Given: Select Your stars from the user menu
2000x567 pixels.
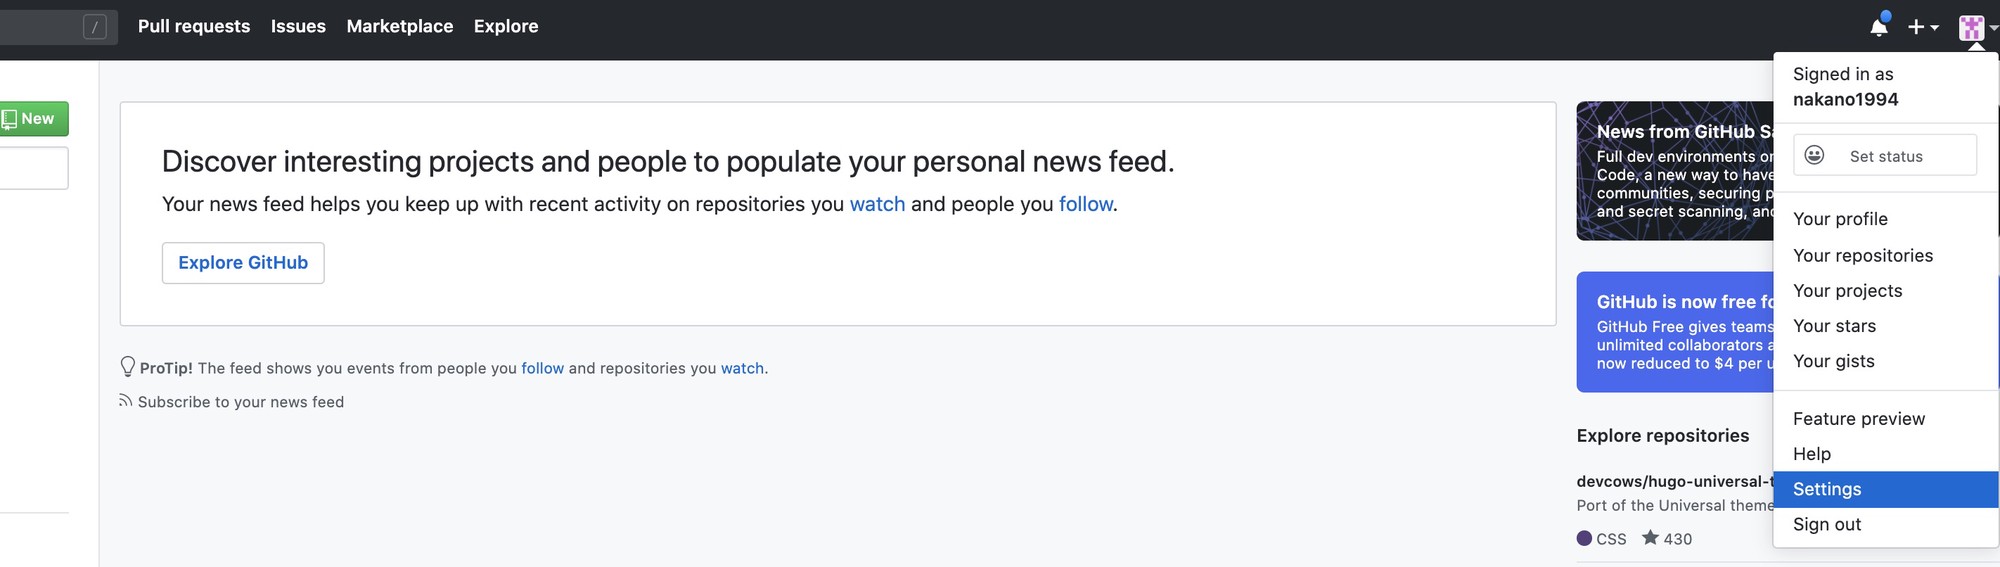Looking at the screenshot, I should 1885,326.
